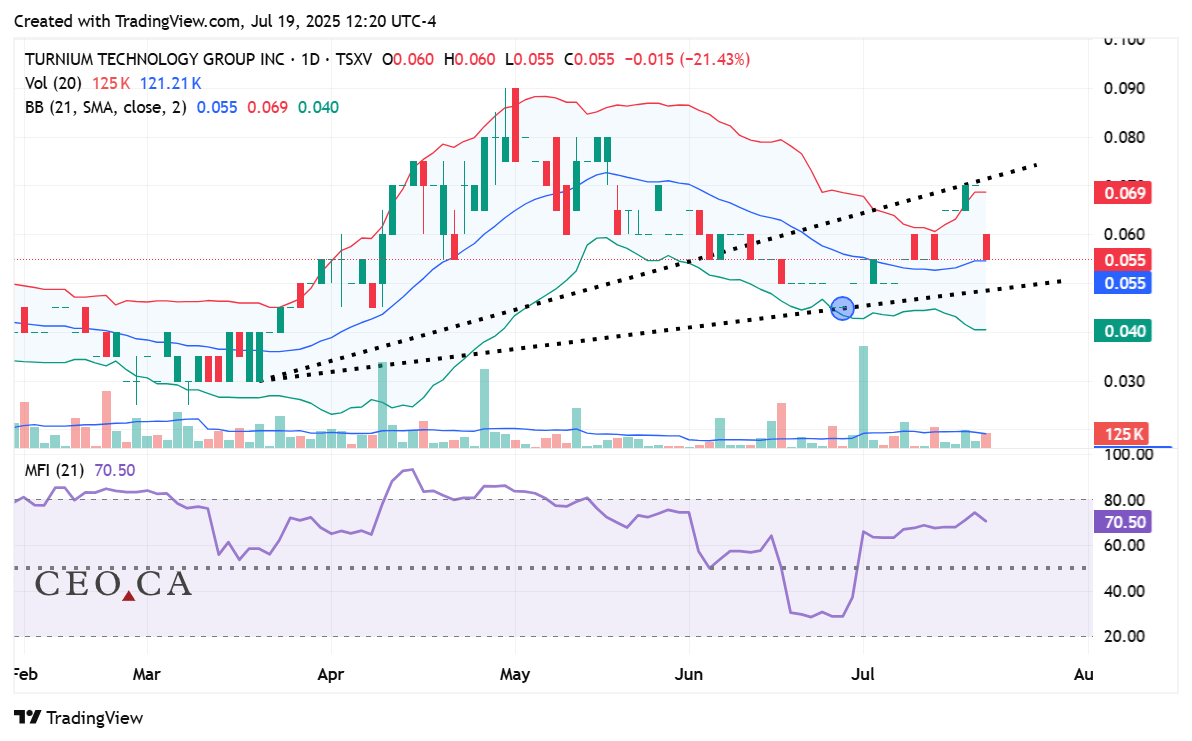The height and width of the screenshot is (741, 1192).
Task: Click the purple 70.50 tag on MFI axis
Action: pos(1122,522)
